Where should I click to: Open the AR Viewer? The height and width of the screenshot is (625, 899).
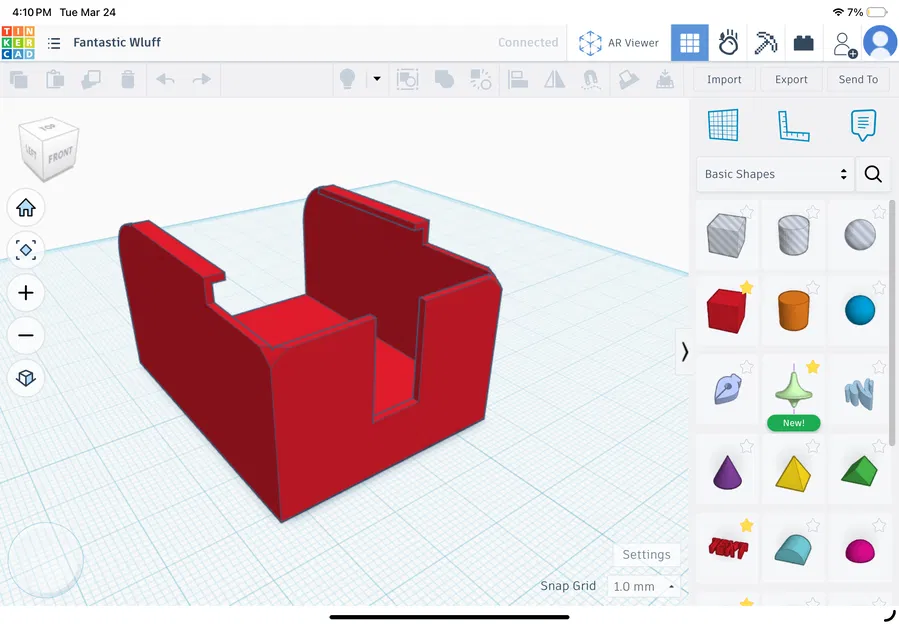[x=619, y=43]
